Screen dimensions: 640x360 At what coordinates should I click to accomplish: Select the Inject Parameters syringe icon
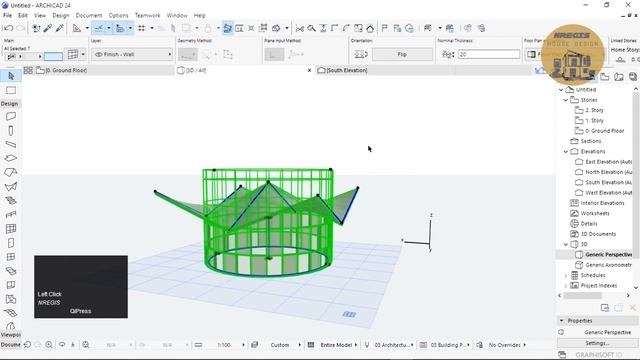tap(60, 28)
